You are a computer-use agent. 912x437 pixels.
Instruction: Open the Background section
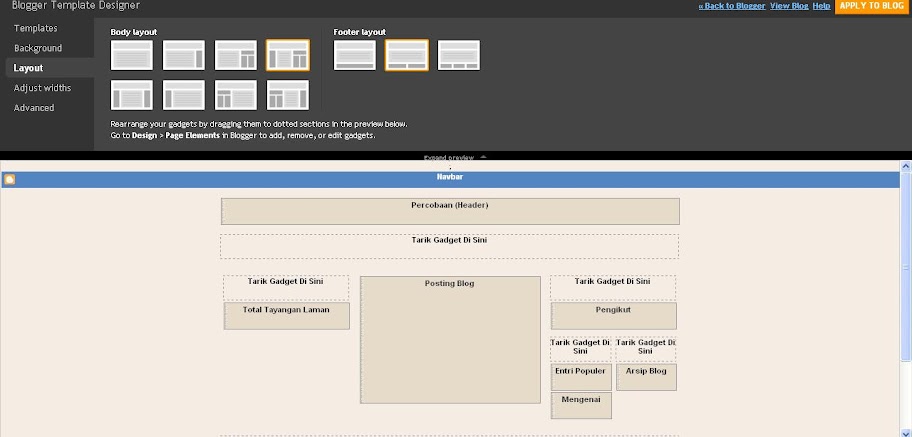tap(38, 48)
